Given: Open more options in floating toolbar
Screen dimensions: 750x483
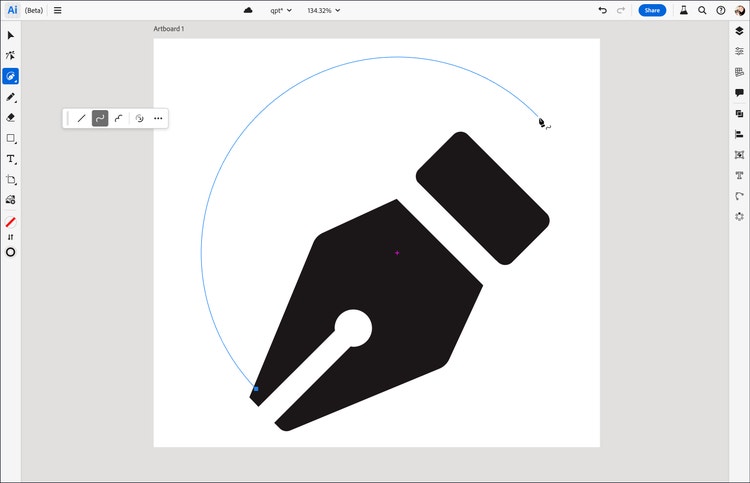Looking at the screenshot, I should tap(158, 118).
